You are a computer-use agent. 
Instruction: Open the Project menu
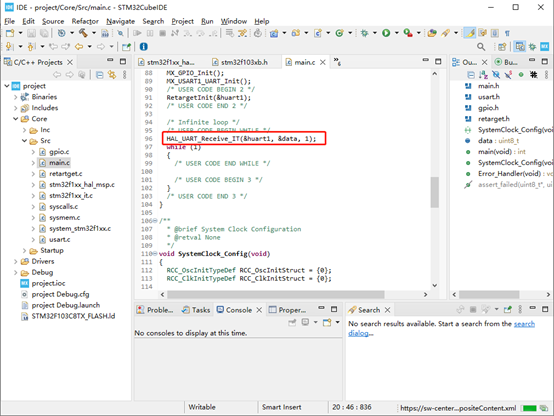coord(182,21)
